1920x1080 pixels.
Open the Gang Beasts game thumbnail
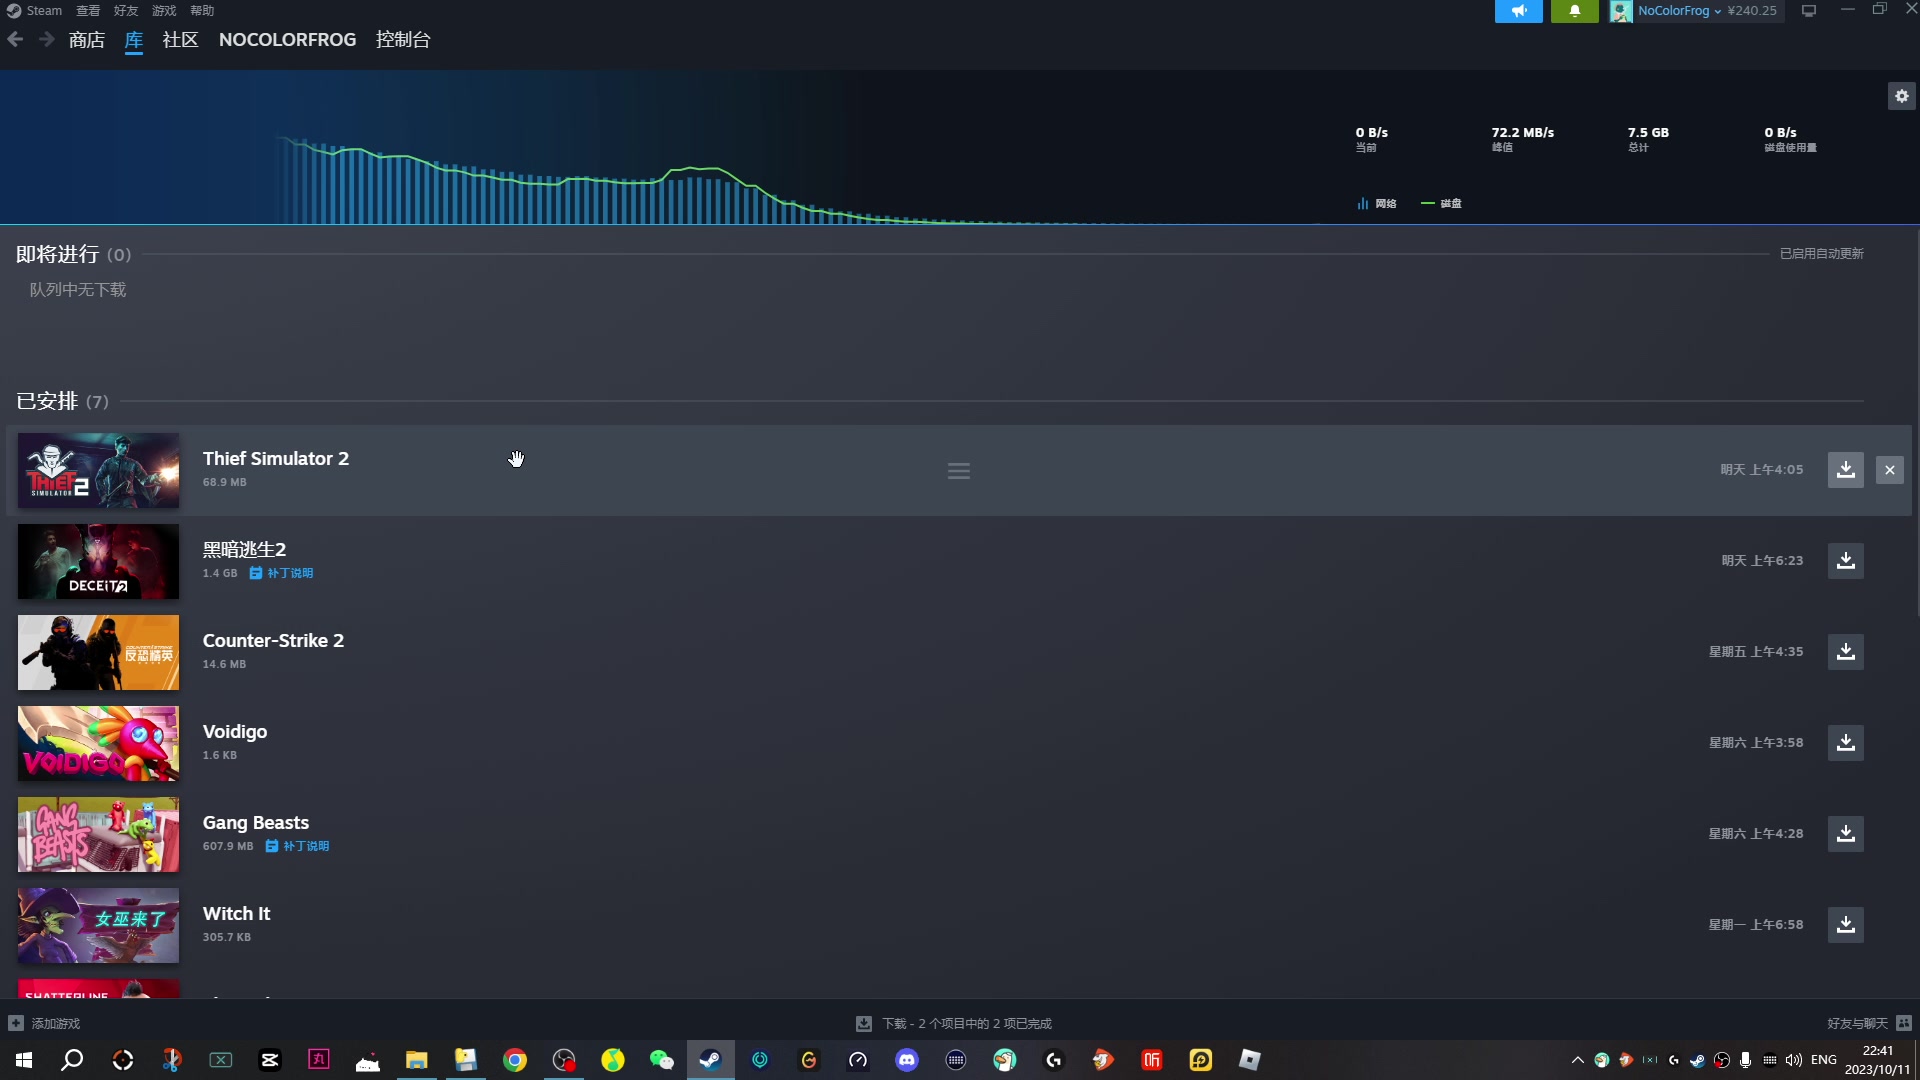click(98, 834)
